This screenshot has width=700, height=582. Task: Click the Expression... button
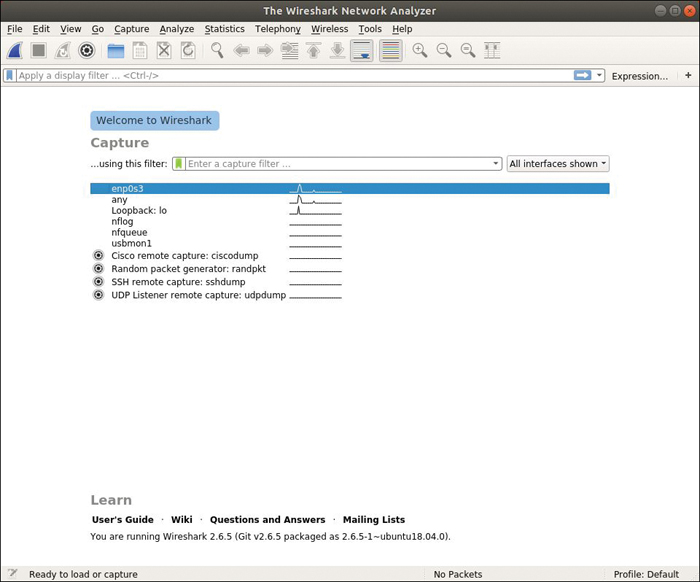640,76
